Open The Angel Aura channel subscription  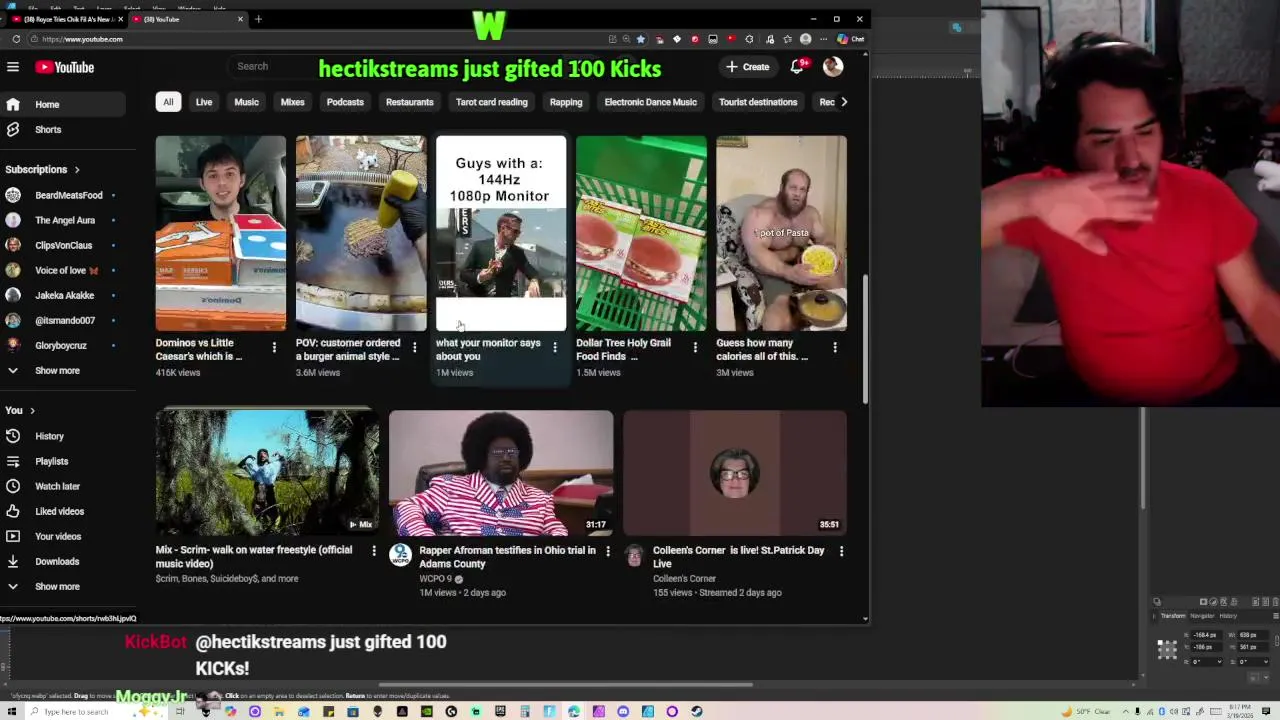pyautogui.click(x=62, y=220)
